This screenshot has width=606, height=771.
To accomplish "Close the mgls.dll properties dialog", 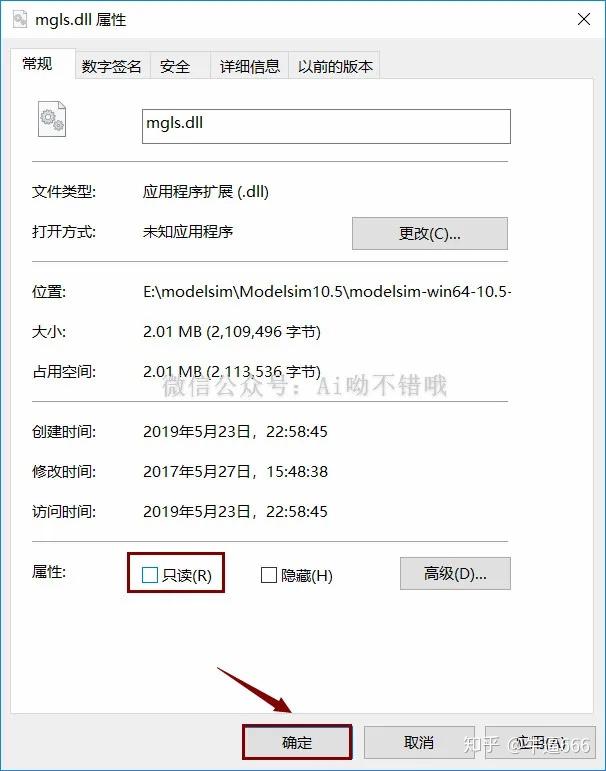I will [584, 19].
